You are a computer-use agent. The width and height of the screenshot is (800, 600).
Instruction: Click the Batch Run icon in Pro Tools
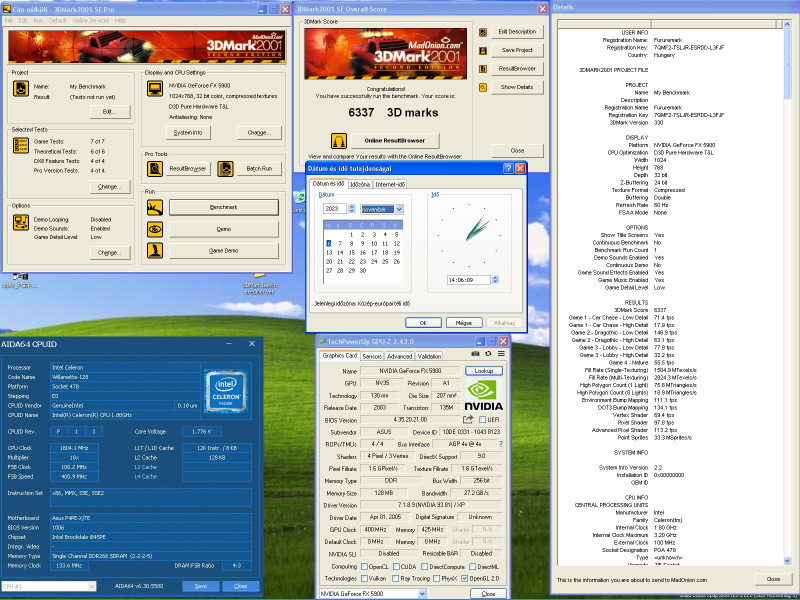point(226,169)
